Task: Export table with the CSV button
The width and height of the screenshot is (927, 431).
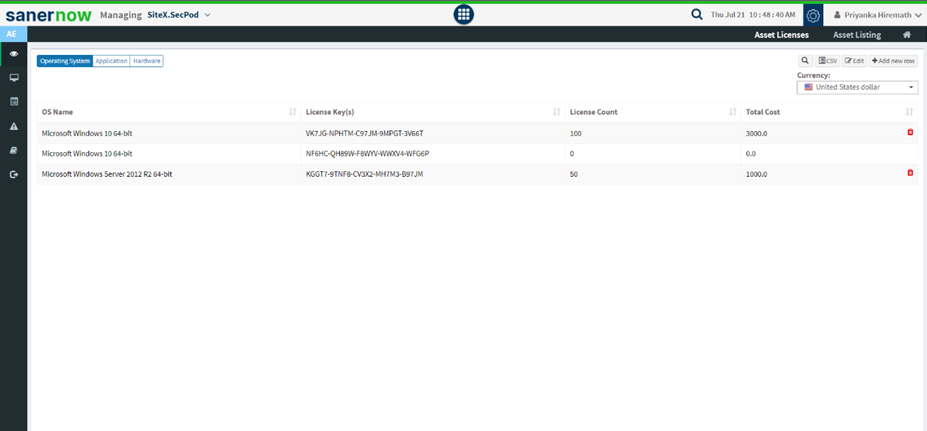Action: click(x=828, y=60)
